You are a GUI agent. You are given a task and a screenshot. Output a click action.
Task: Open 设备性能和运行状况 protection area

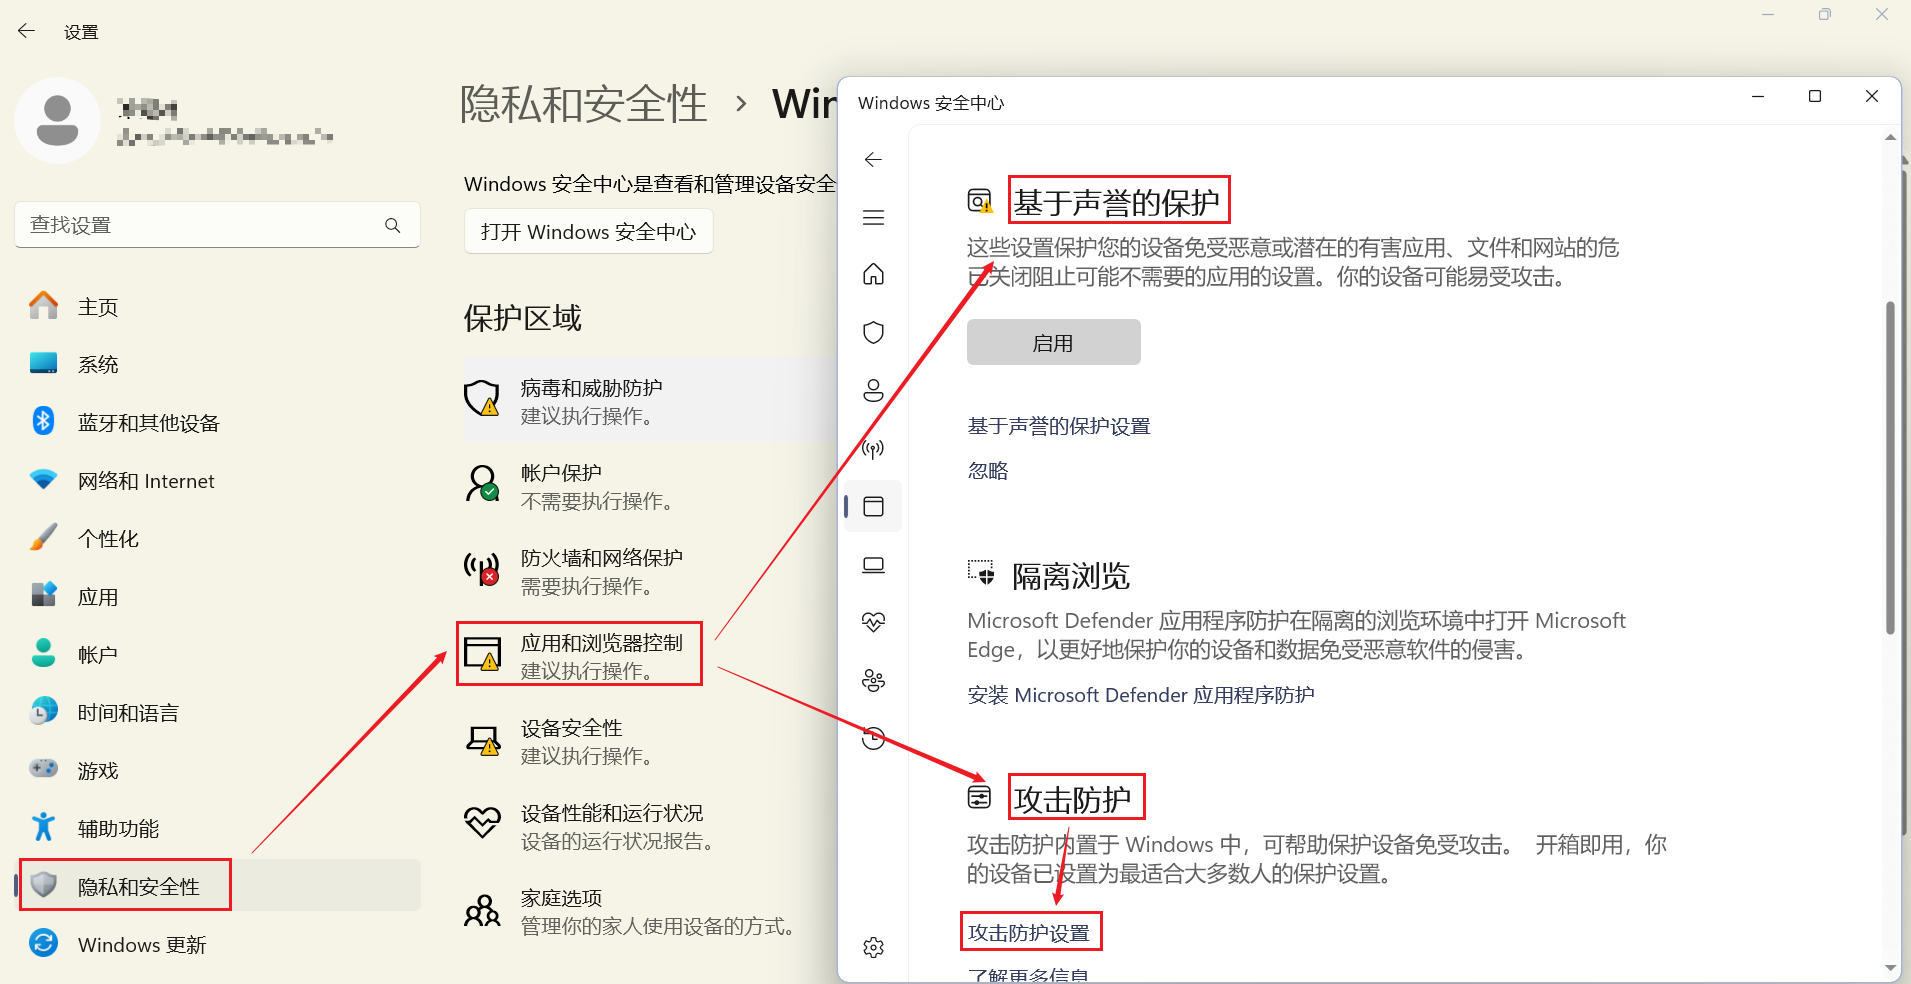[650, 826]
